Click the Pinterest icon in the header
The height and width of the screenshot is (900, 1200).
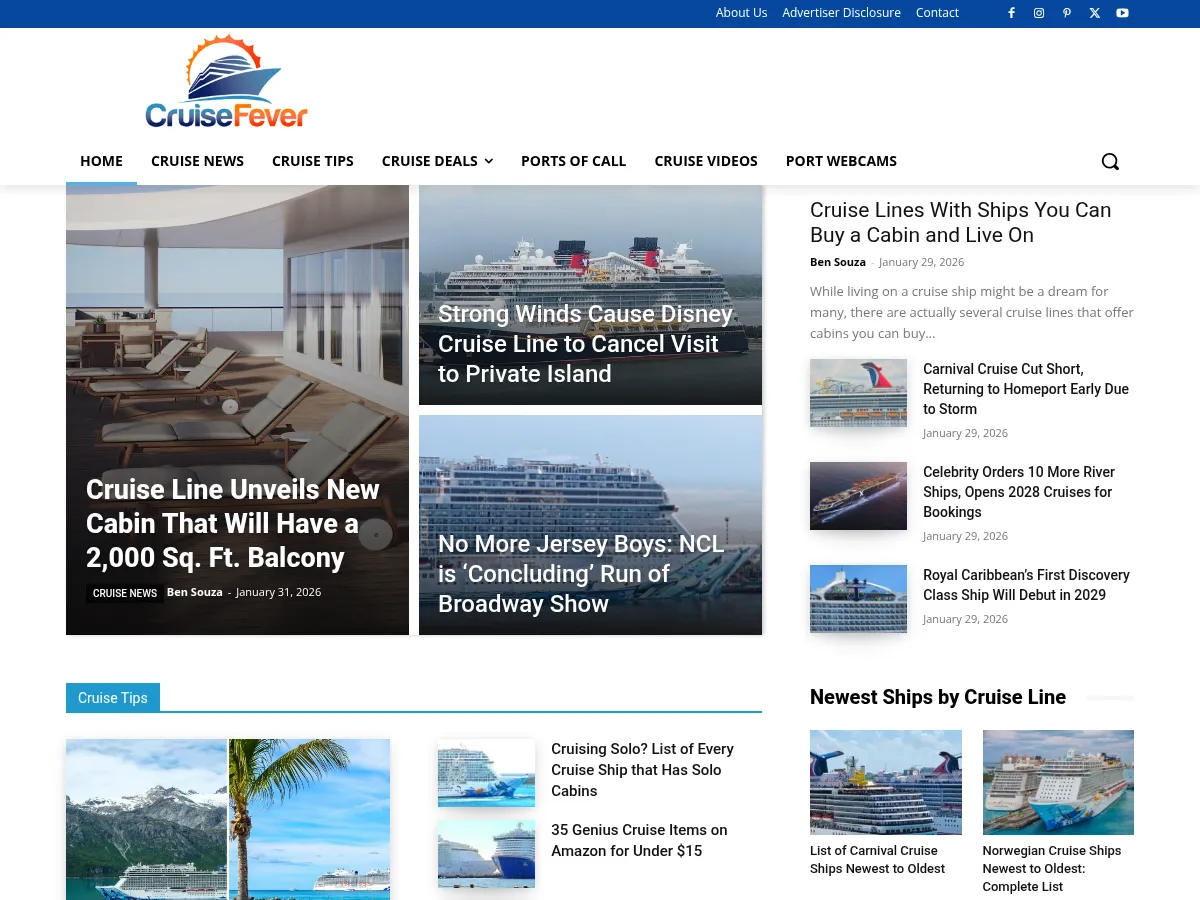pyautogui.click(x=1067, y=13)
